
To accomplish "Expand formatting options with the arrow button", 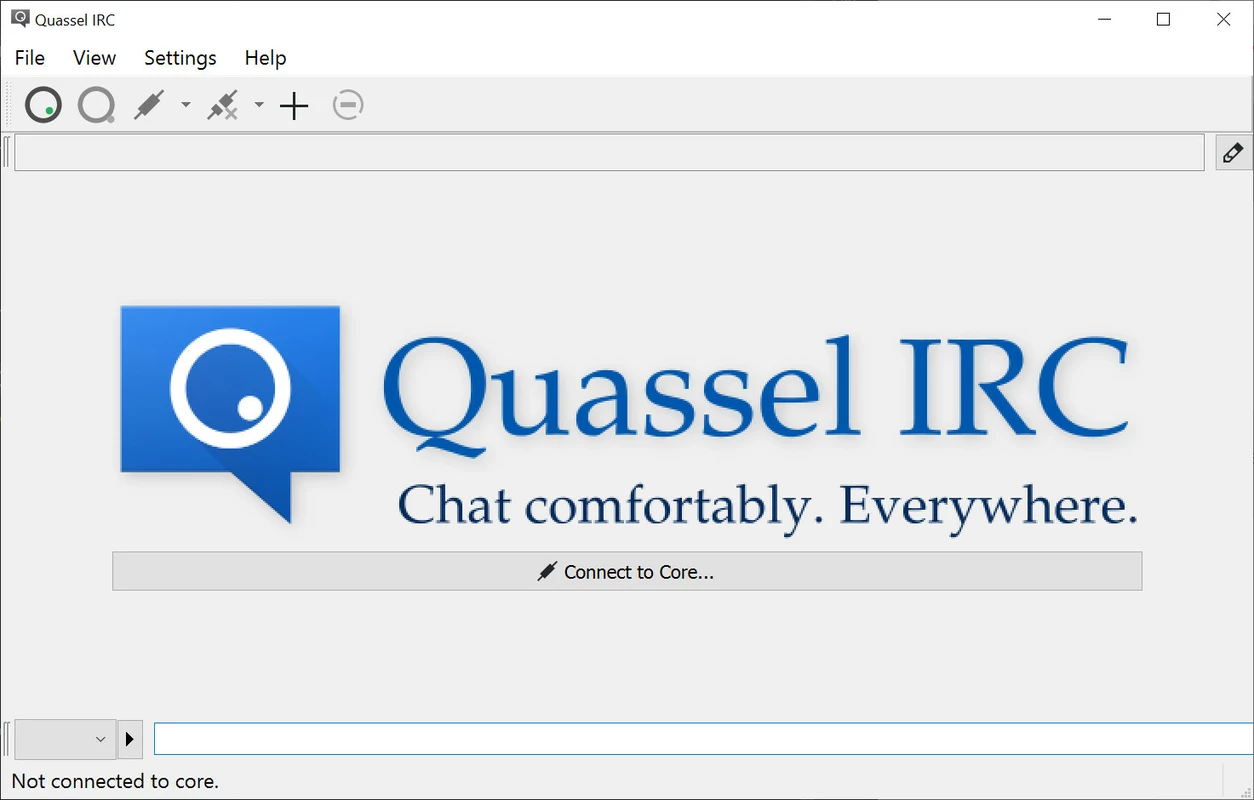I will [x=130, y=739].
